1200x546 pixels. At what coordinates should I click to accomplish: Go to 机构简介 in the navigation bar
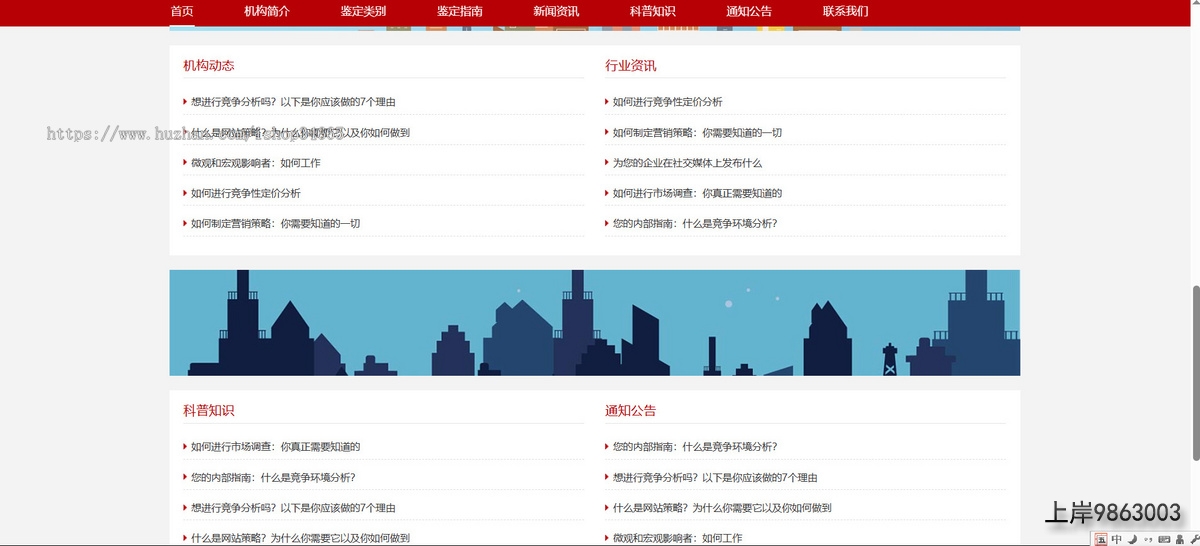pos(267,12)
